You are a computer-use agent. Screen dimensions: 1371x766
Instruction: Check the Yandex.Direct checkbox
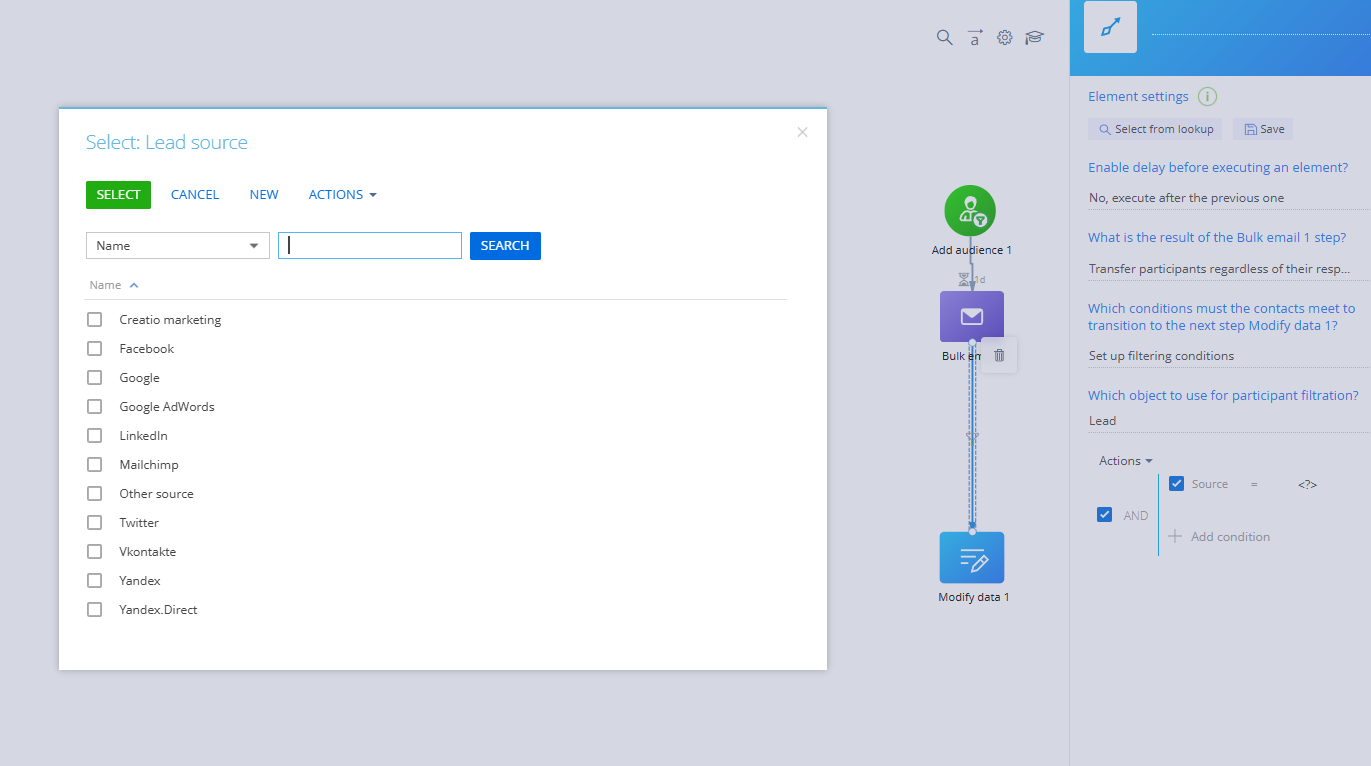coord(95,610)
